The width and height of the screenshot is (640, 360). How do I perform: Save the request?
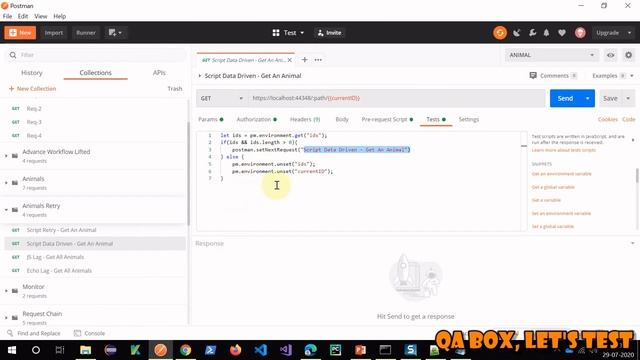(x=610, y=98)
